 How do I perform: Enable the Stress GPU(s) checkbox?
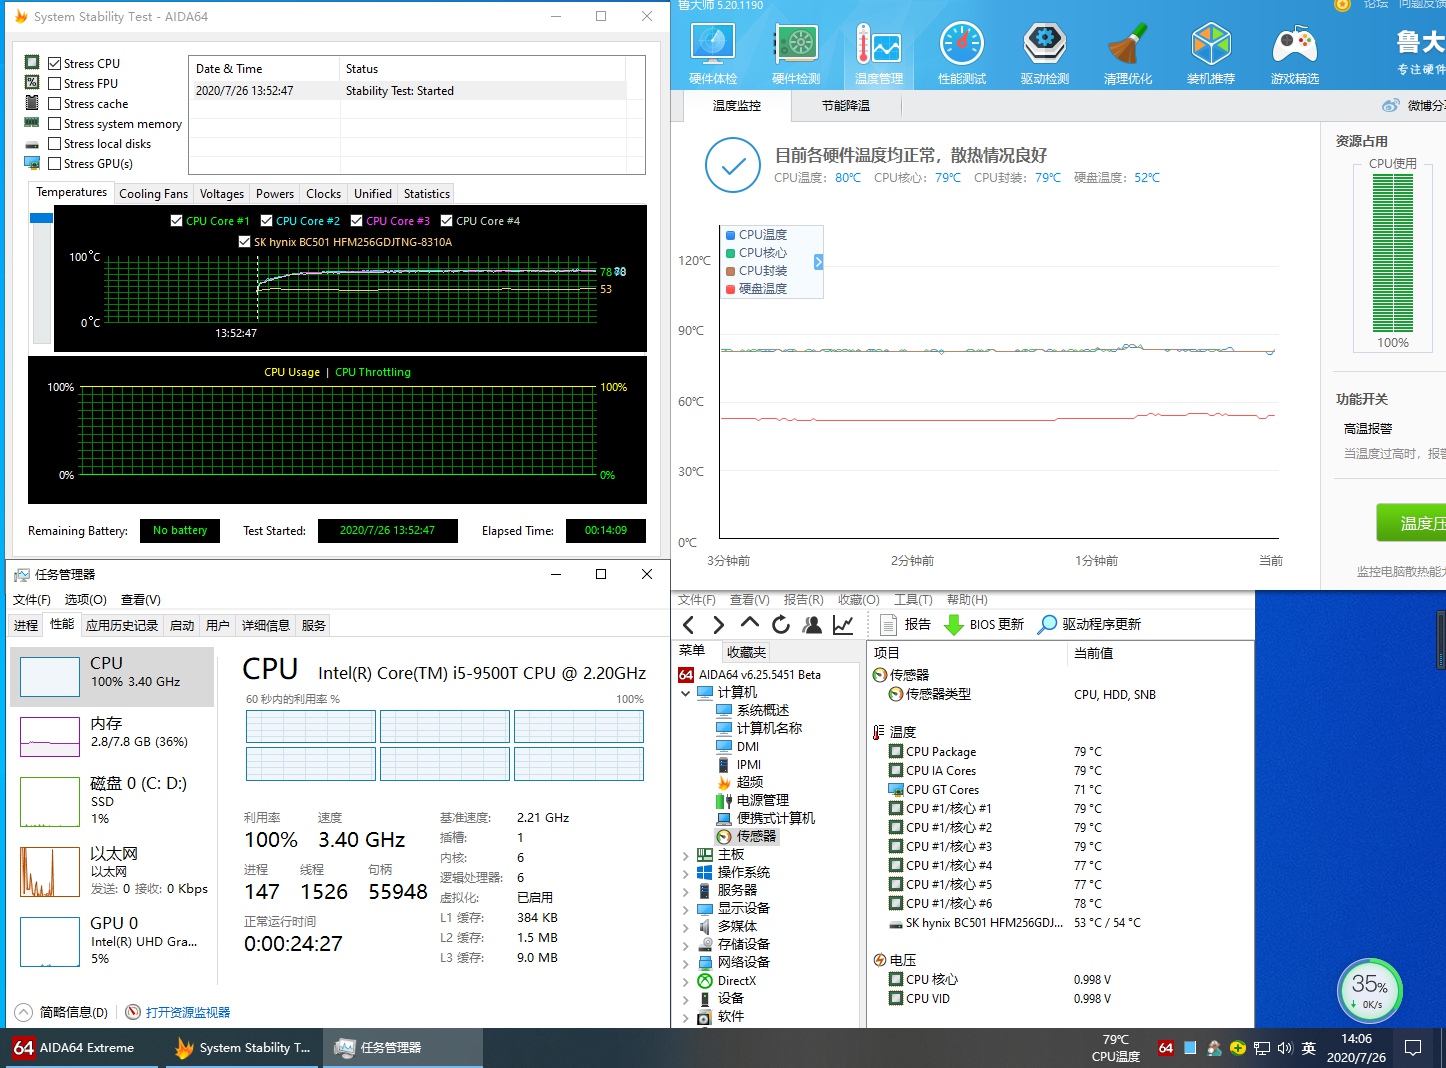[x=55, y=163]
